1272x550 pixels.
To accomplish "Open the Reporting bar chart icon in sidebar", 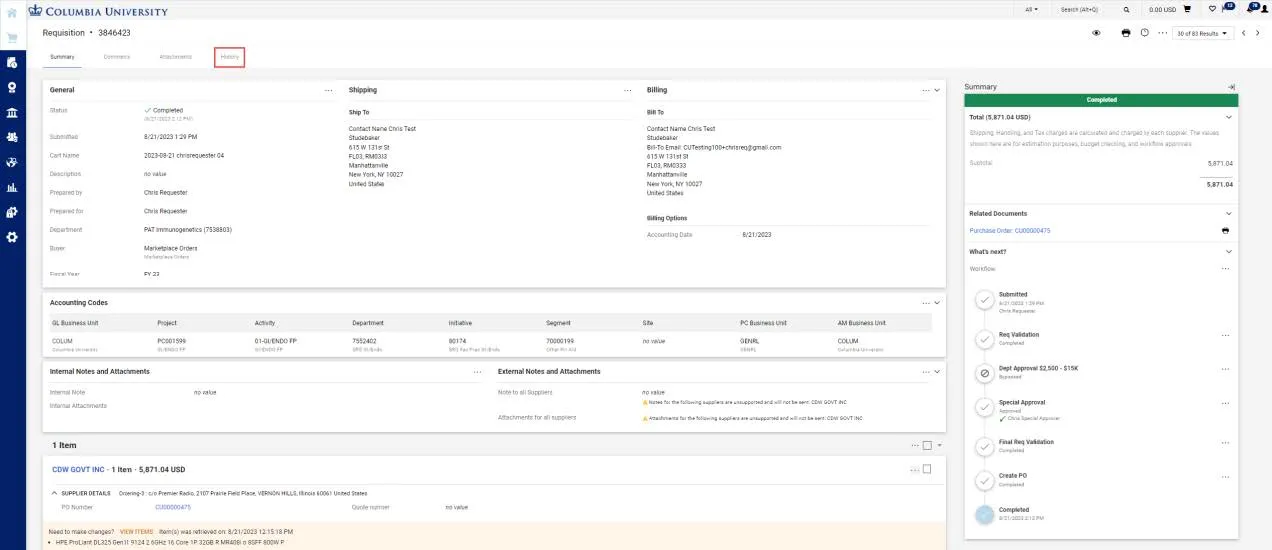I will click(12, 187).
